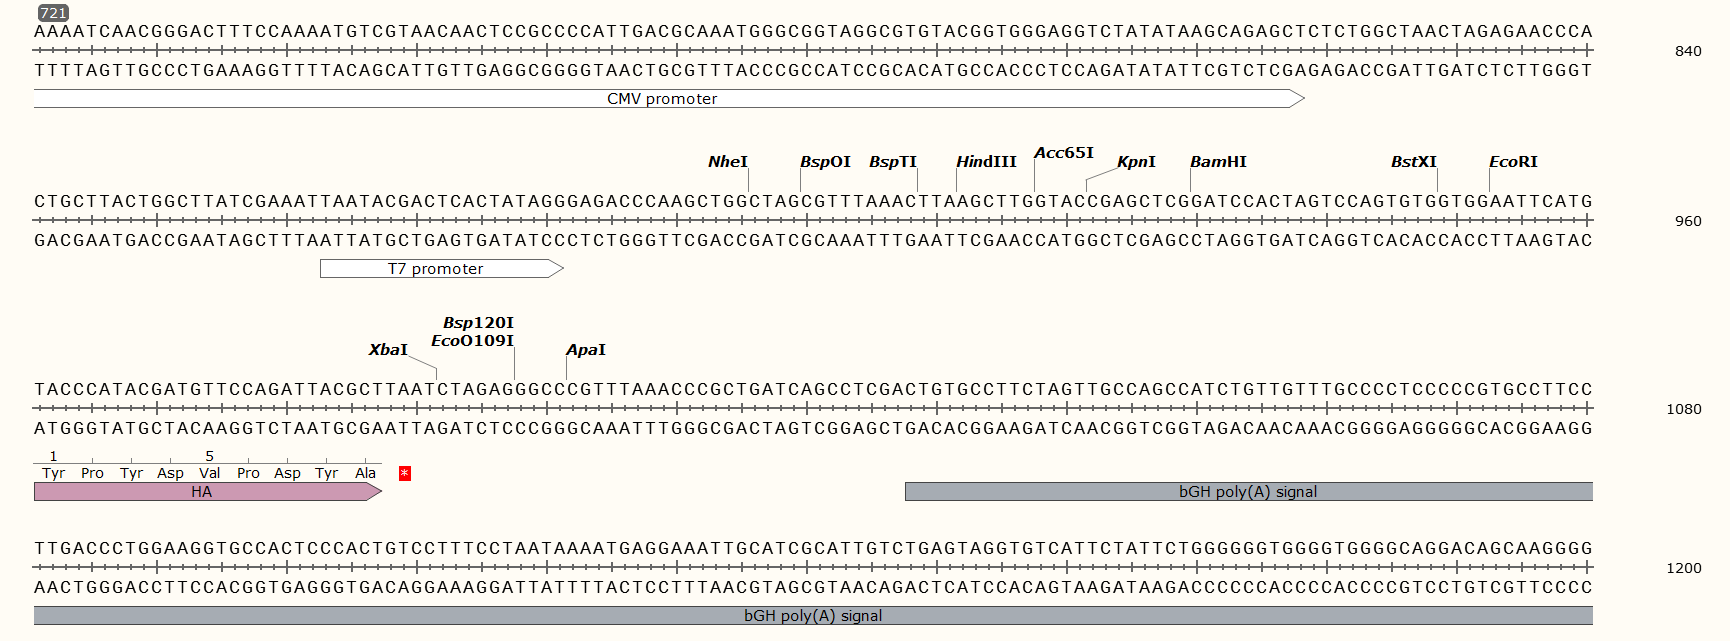Click the Bsp120I enzyme label

(478, 323)
